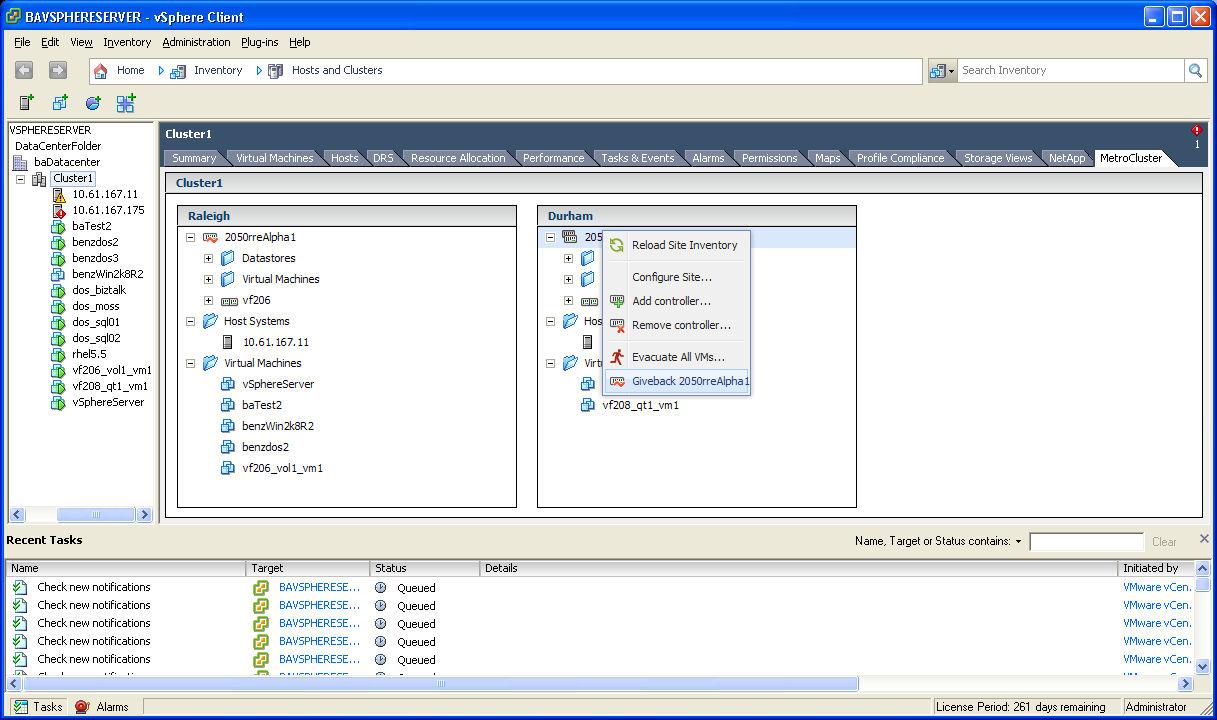Click the first new-item toolbar icon
The height and width of the screenshot is (720, 1217).
pos(27,103)
